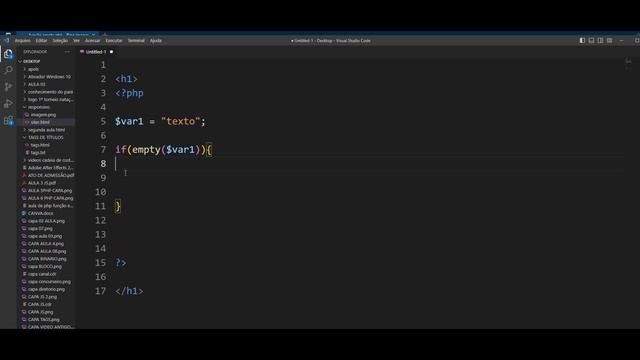Image resolution: width=640 pixels, height=360 pixels.
Task: Click the </h1> closing tag on line 17
Action: 129,291
